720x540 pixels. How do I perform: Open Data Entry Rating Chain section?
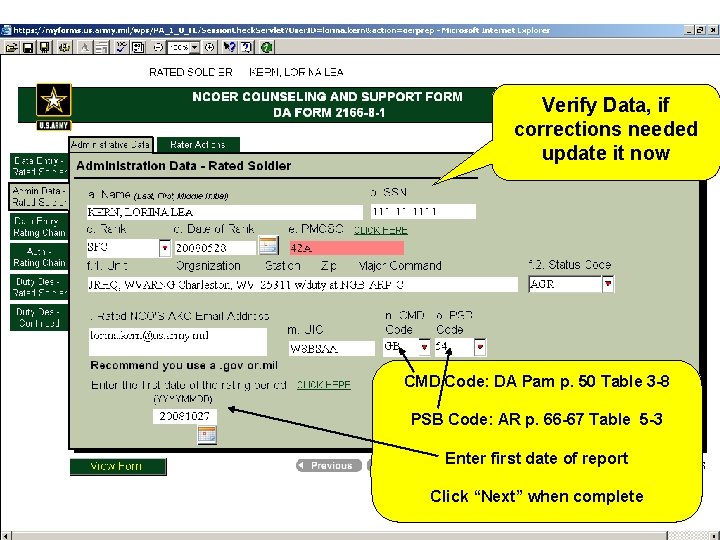pos(39,226)
